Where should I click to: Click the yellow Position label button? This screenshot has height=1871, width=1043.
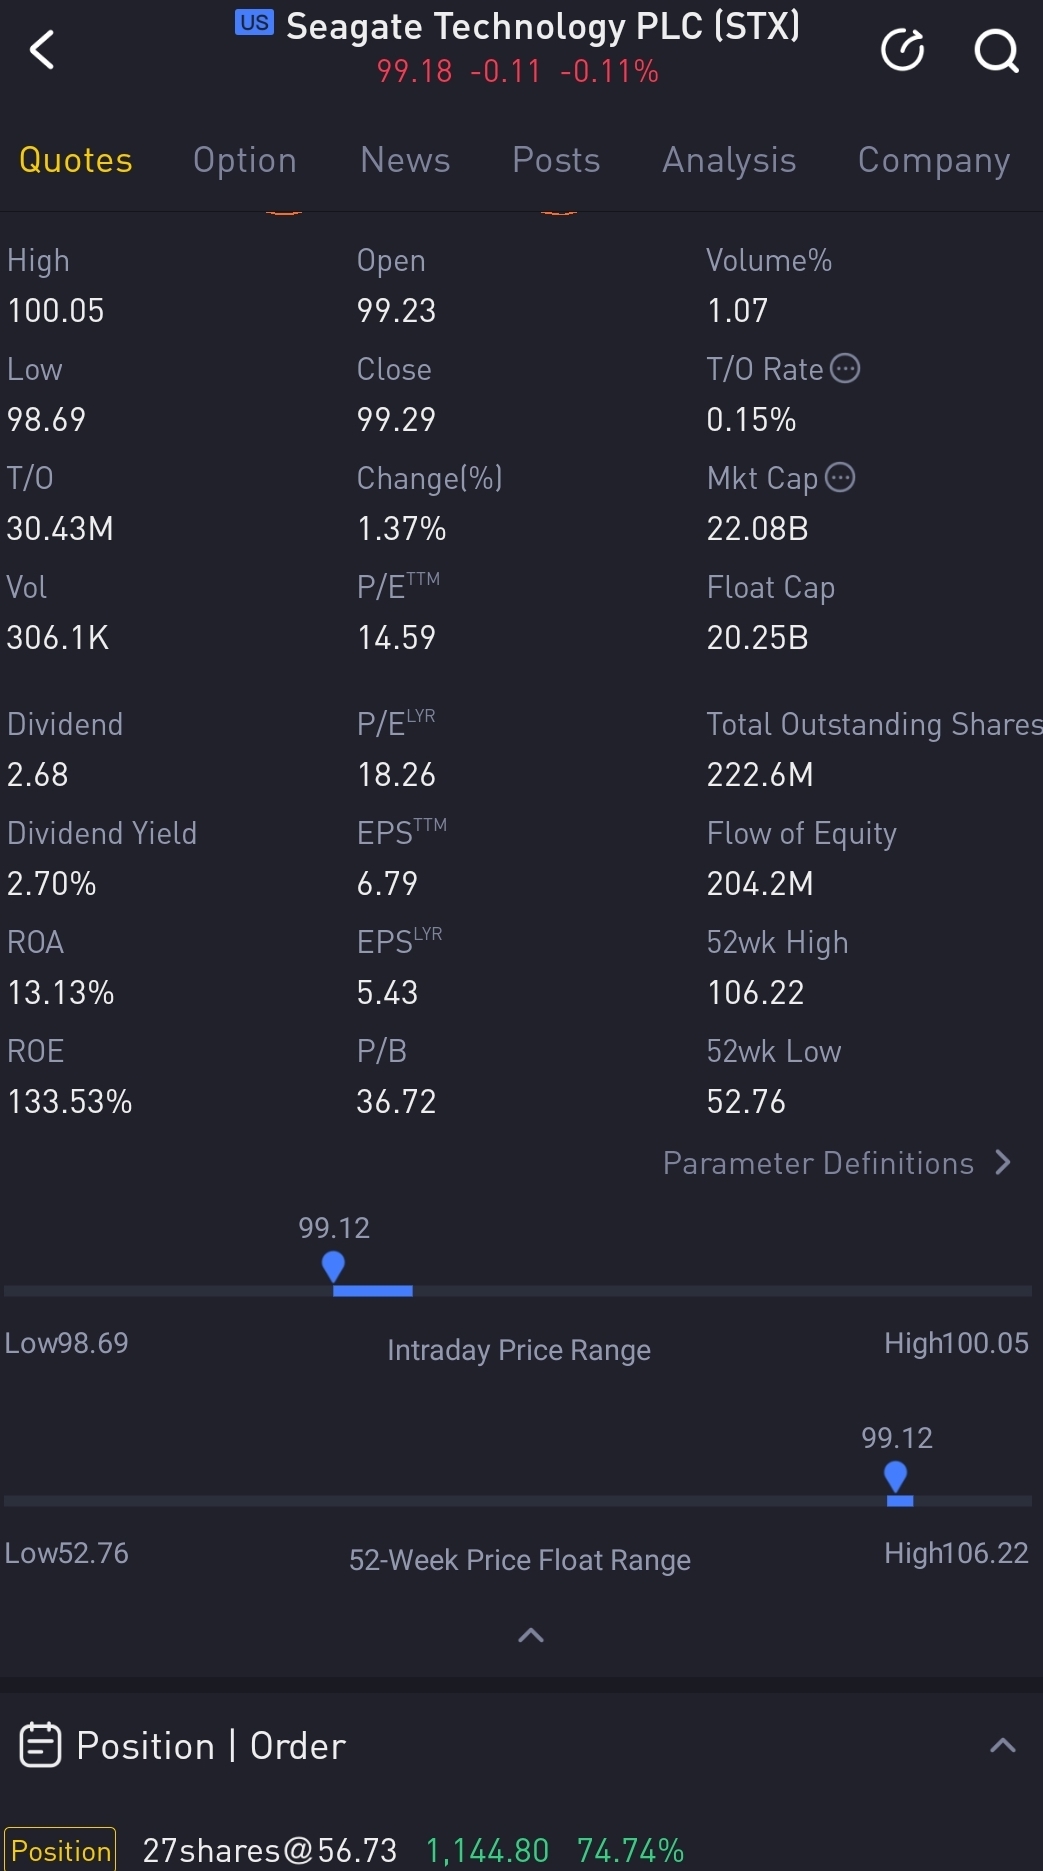[61, 1850]
